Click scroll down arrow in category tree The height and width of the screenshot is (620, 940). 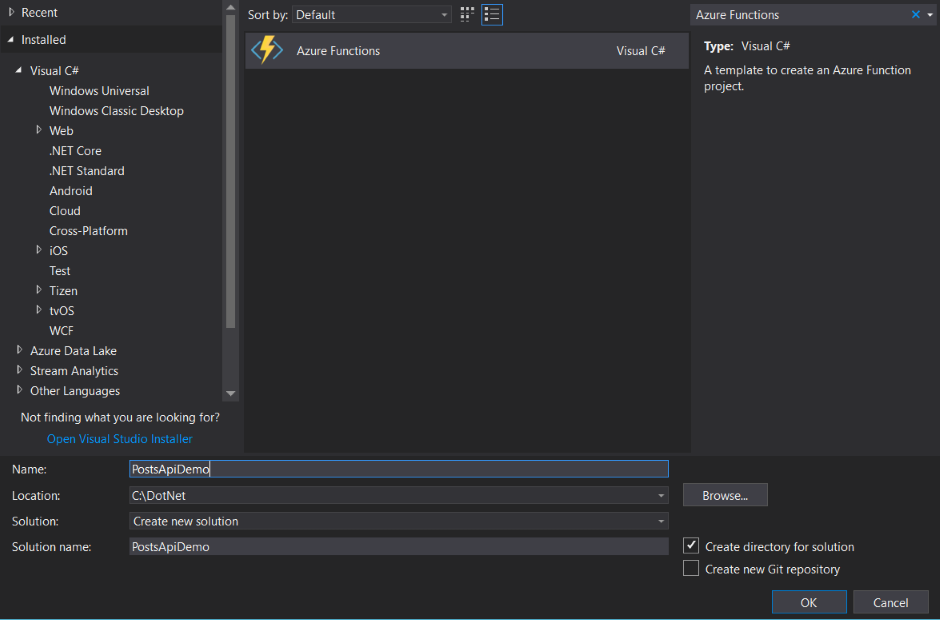230,393
